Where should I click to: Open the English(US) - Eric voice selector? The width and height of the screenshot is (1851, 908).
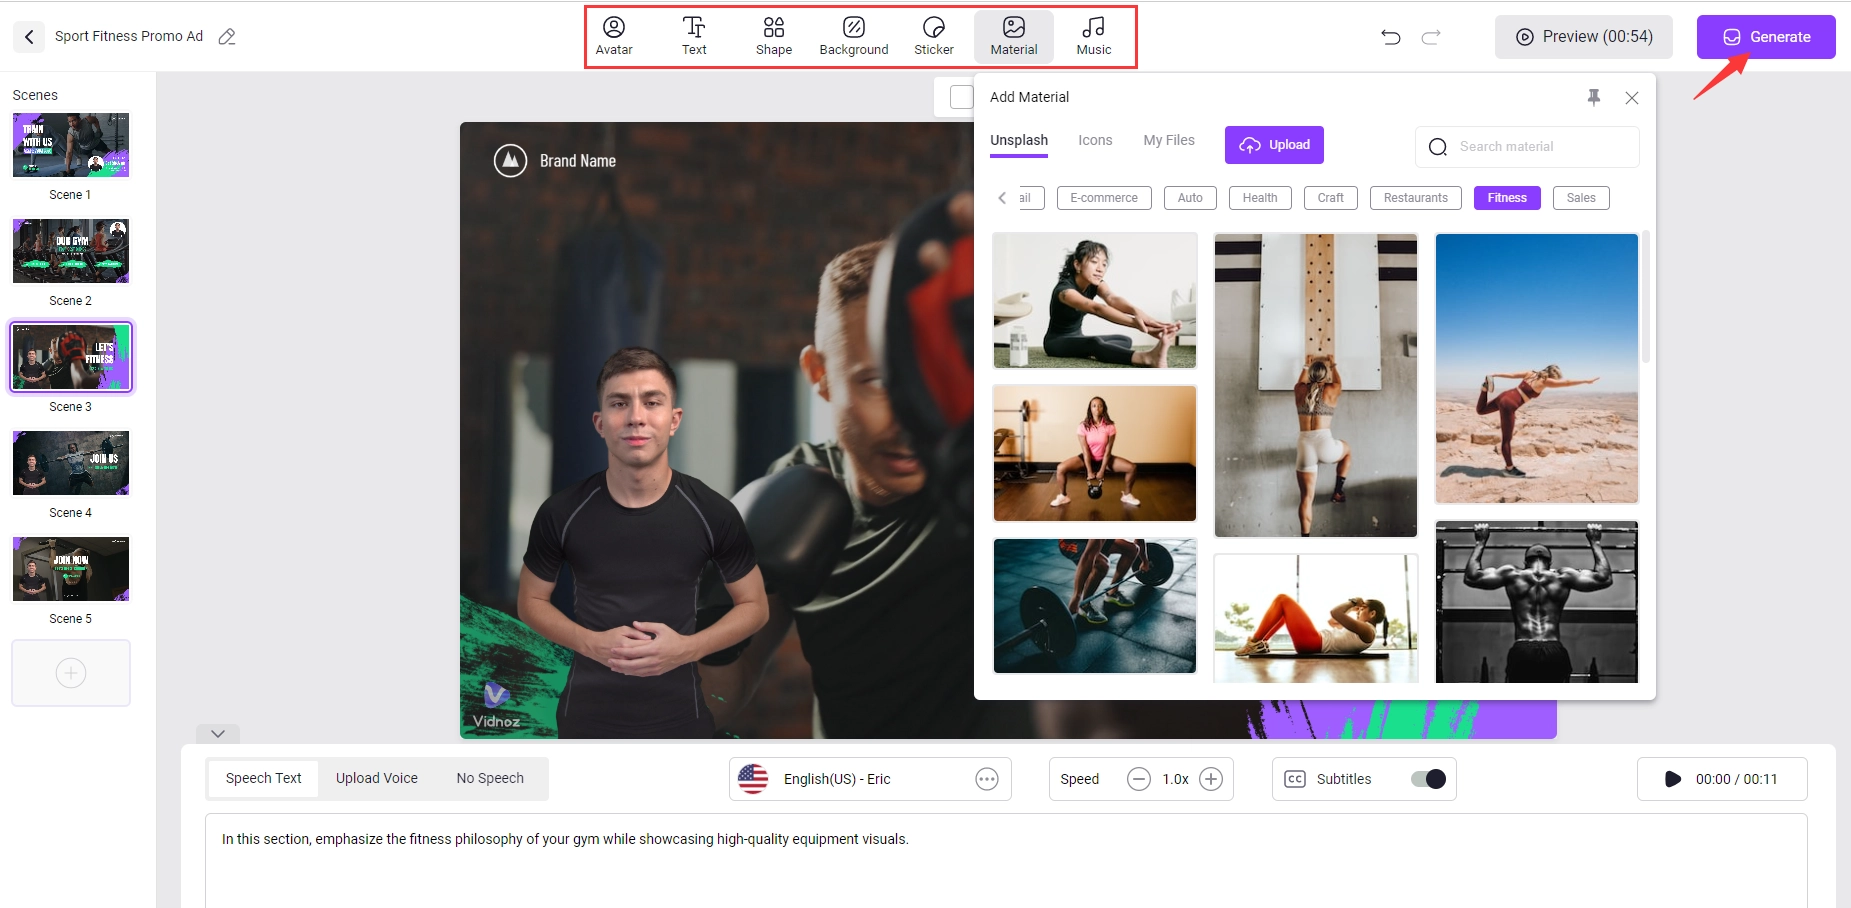(868, 779)
